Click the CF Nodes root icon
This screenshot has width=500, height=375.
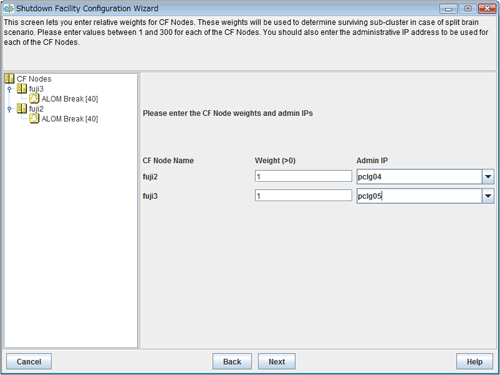(x=9, y=79)
